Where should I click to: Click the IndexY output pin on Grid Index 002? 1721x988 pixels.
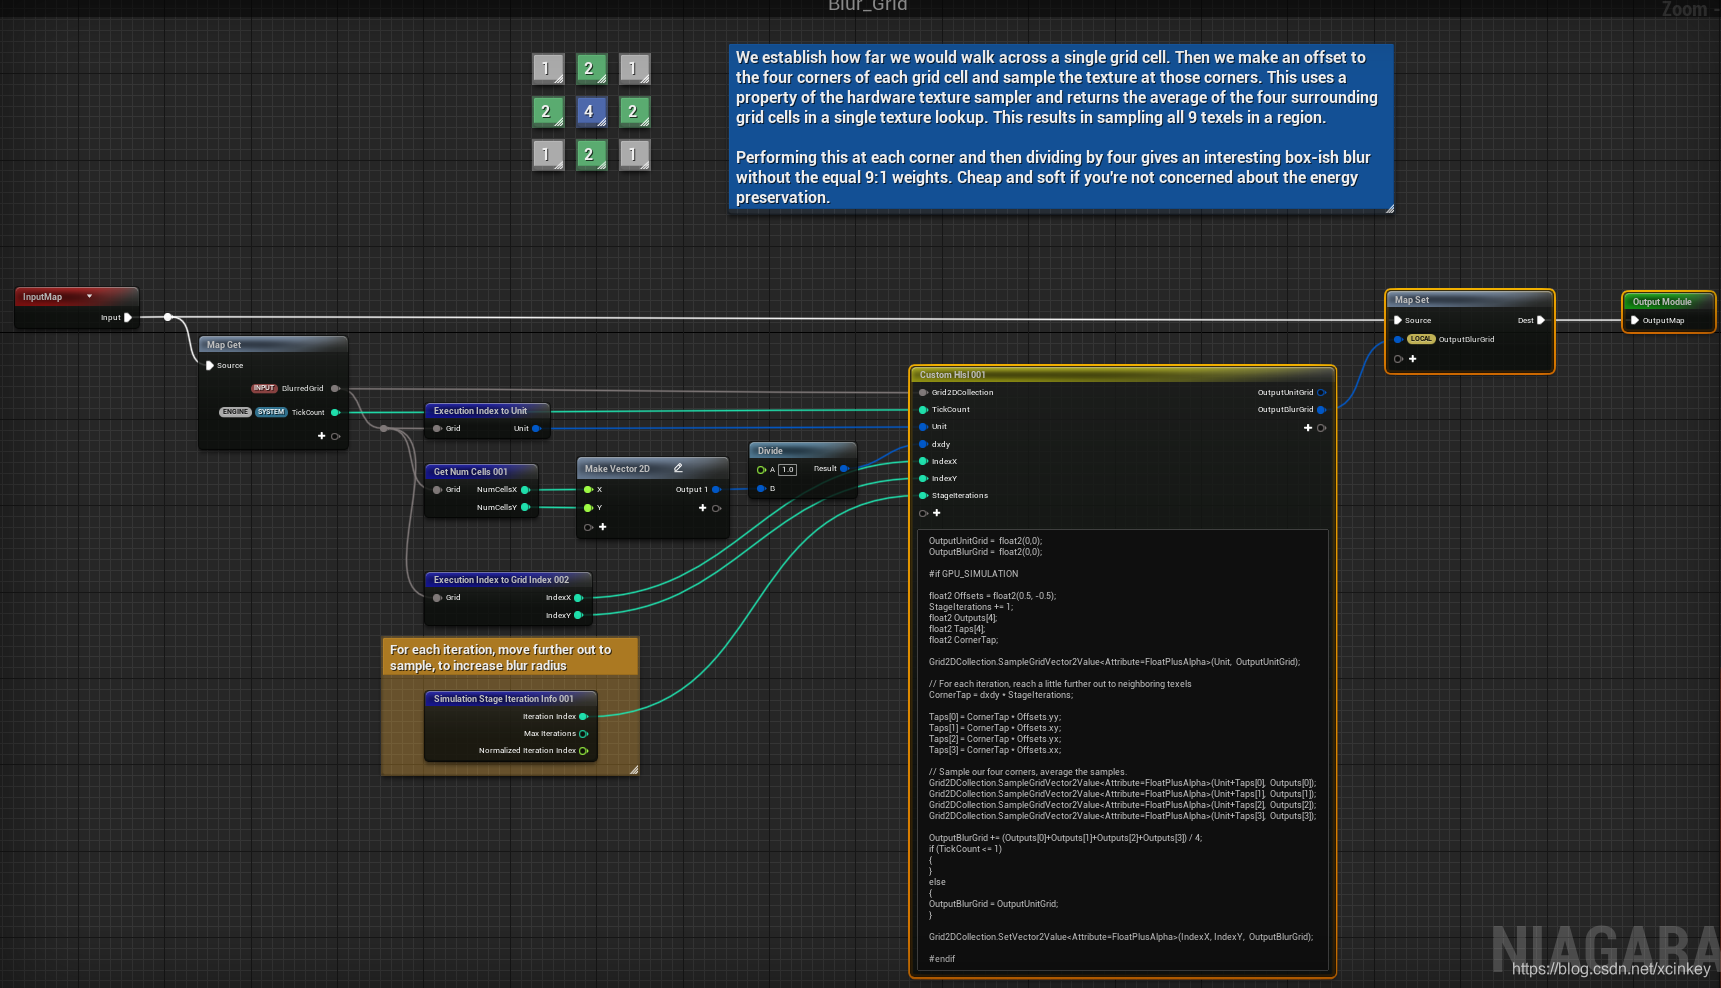point(578,615)
